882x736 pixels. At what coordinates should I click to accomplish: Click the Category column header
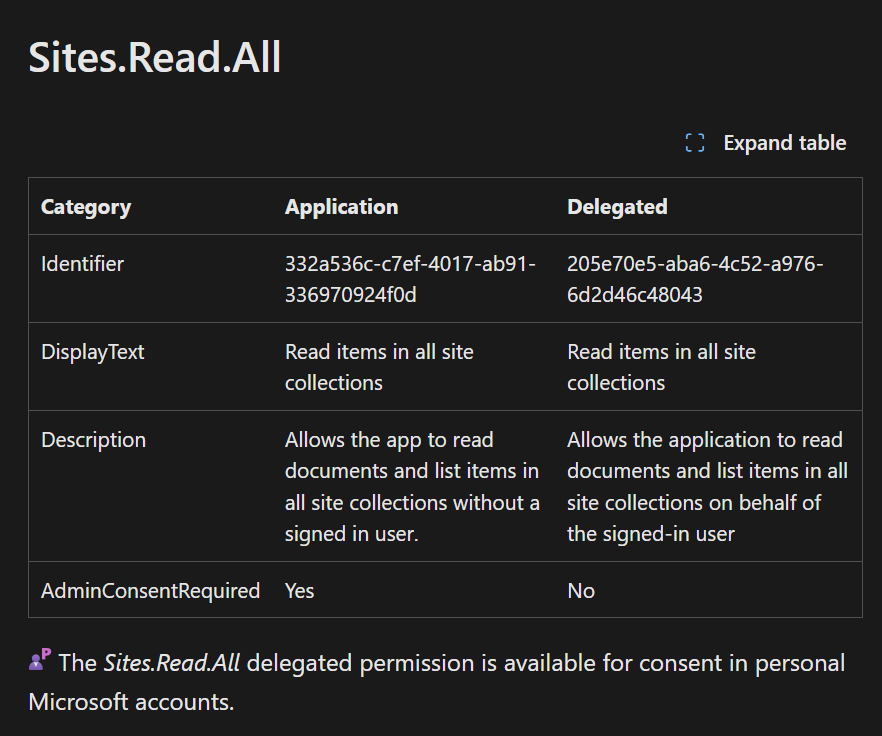click(86, 207)
